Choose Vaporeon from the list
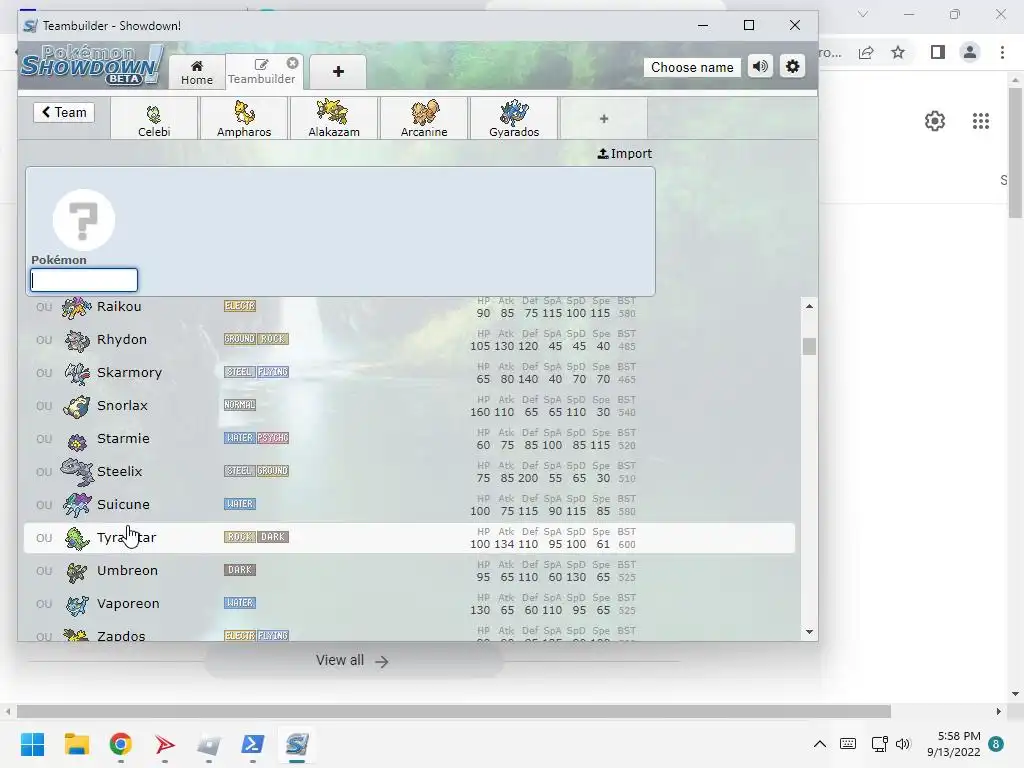Viewport: 1024px width, 768px height. (x=409, y=603)
